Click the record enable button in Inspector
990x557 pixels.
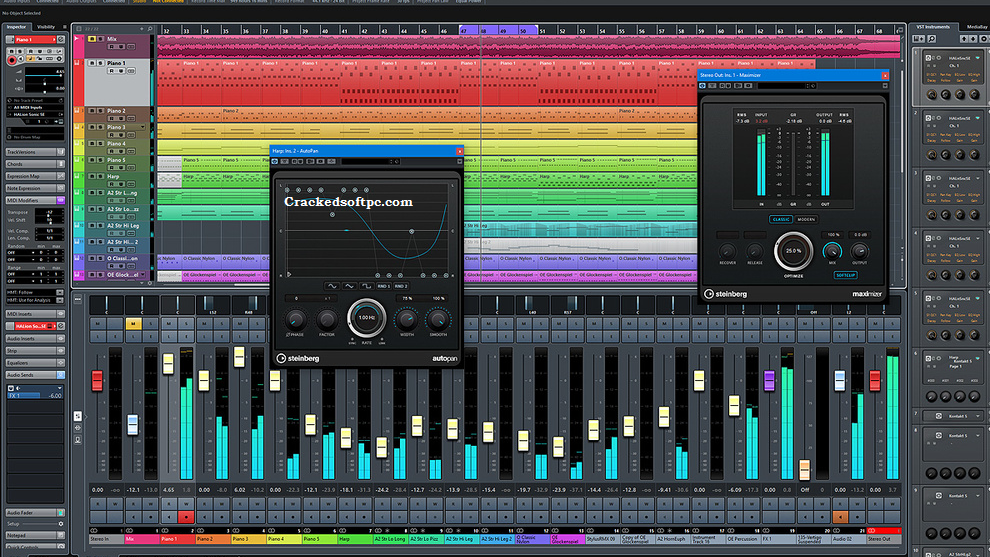11,61
